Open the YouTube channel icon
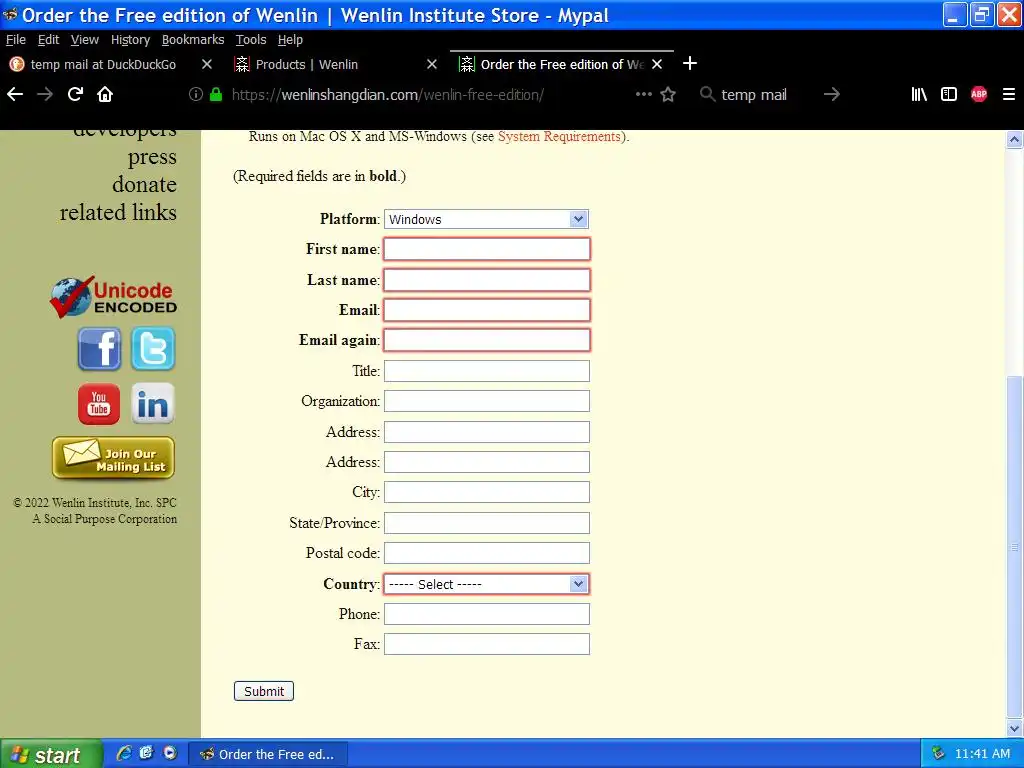The height and width of the screenshot is (768, 1024). pyautogui.click(x=99, y=404)
